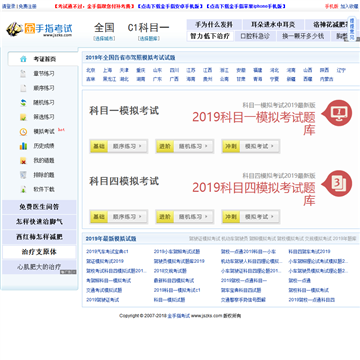Click the shuffle arrows icon for 随机练习

pyautogui.click(x=23, y=103)
